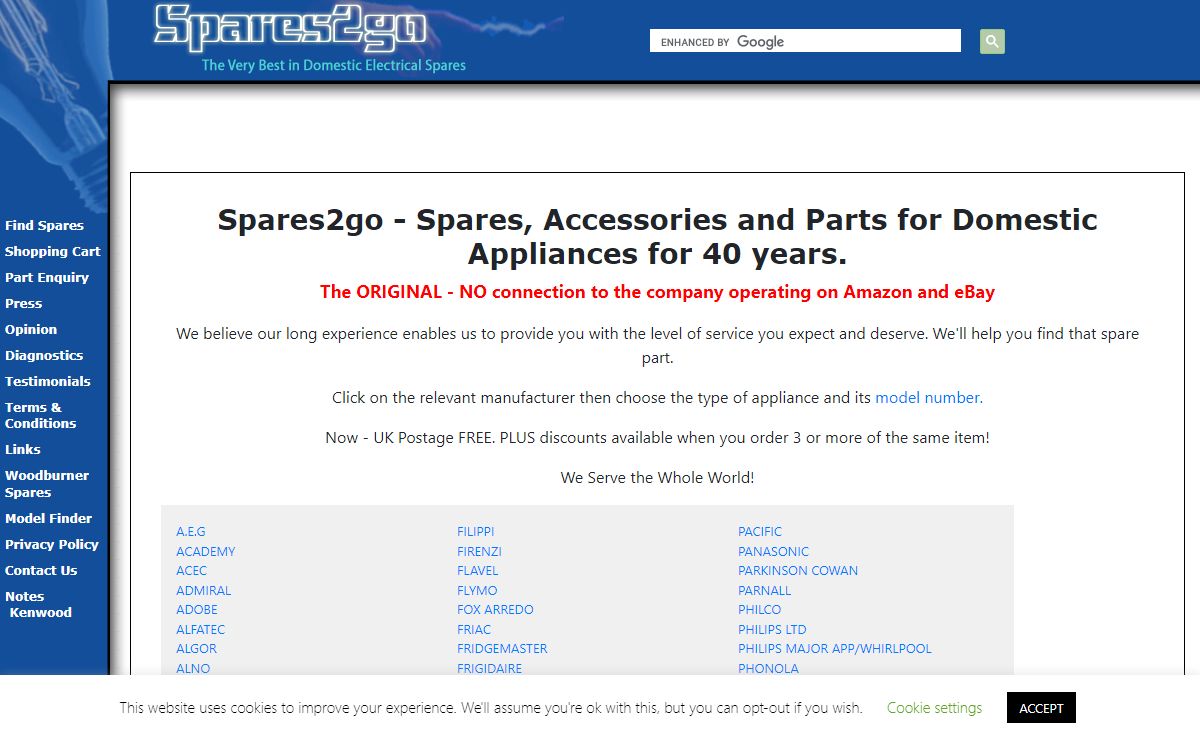
Task: Select manufacturer FRIGIDAIRE
Action: tap(489, 668)
